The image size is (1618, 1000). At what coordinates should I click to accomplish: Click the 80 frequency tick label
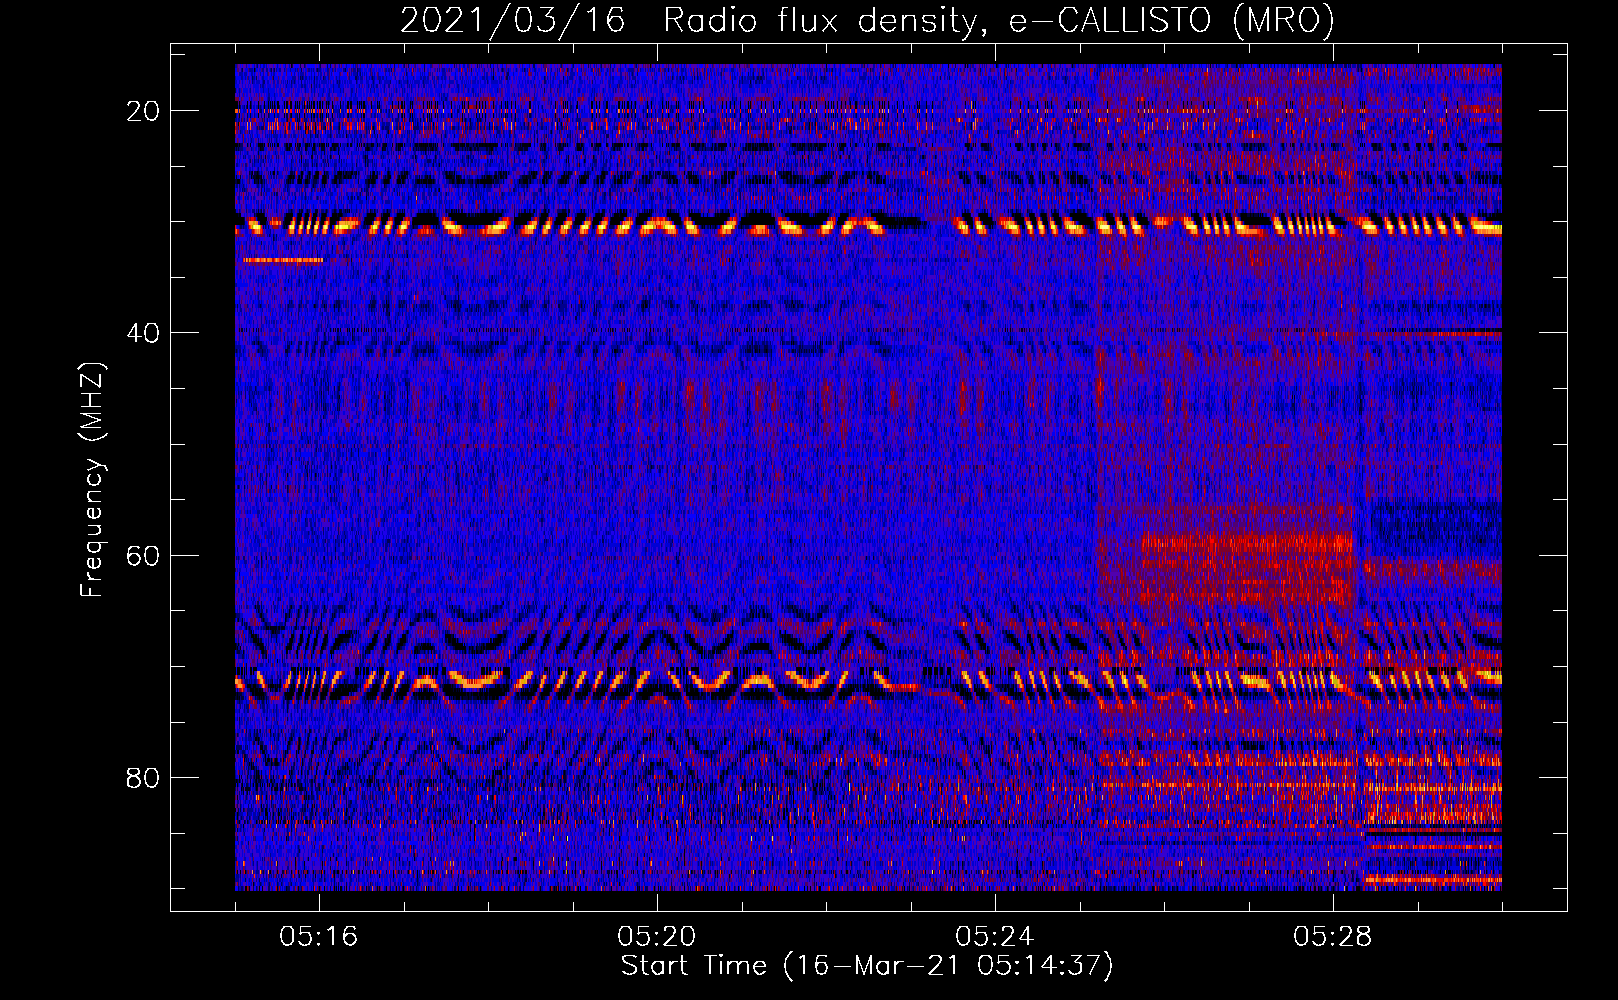pyautogui.click(x=143, y=777)
